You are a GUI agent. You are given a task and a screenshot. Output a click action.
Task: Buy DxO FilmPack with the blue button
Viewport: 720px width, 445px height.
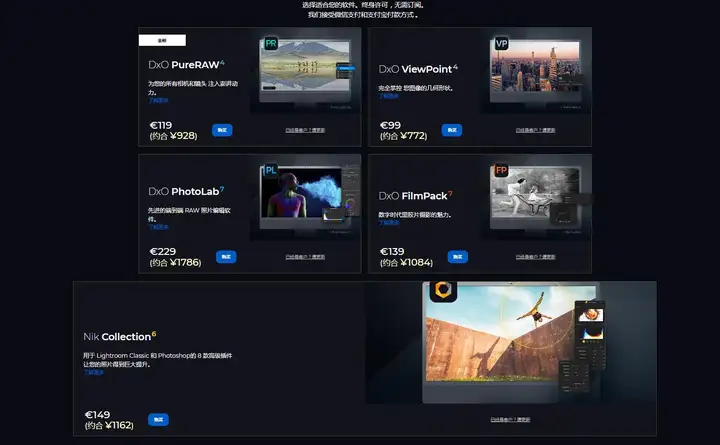click(457, 257)
